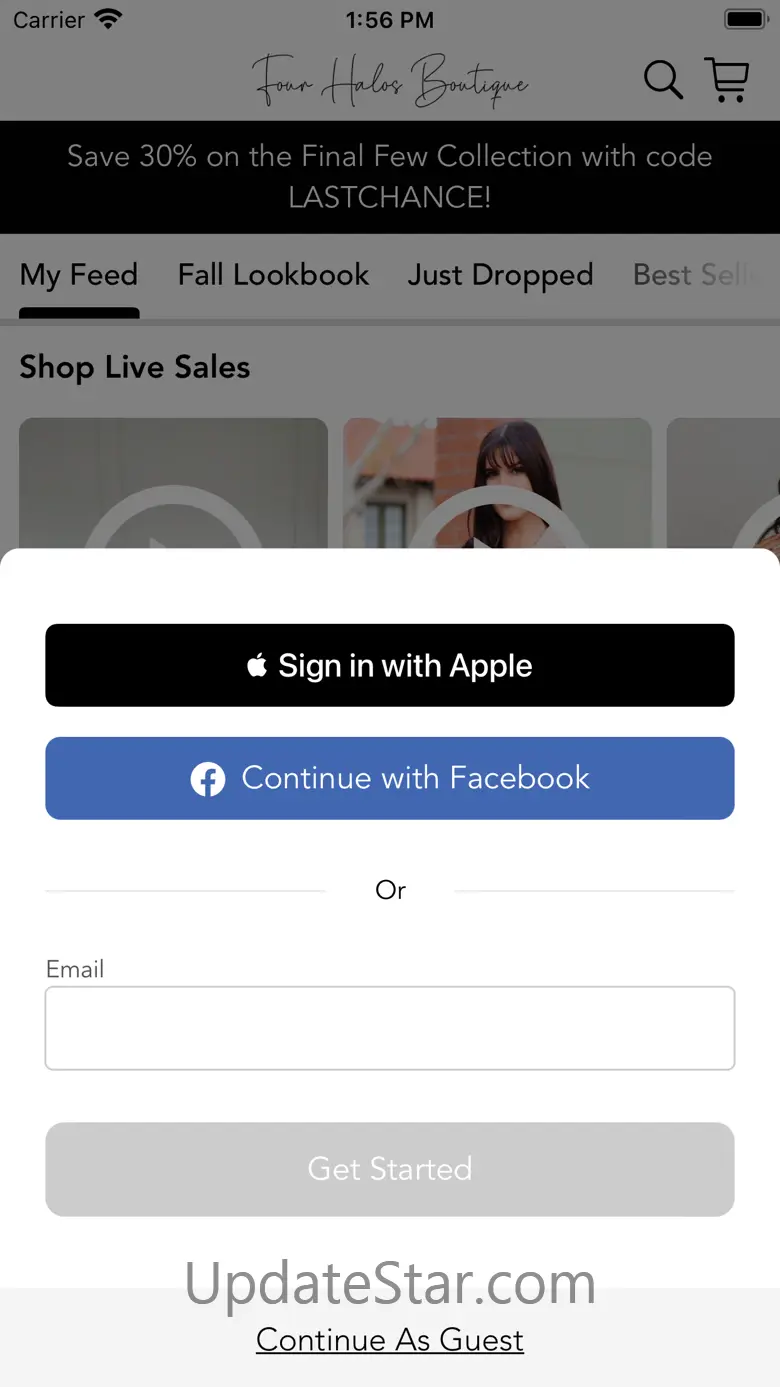The height and width of the screenshot is (1387, 780).
Task: Click the Facebook logo icon
Action: 208,779
